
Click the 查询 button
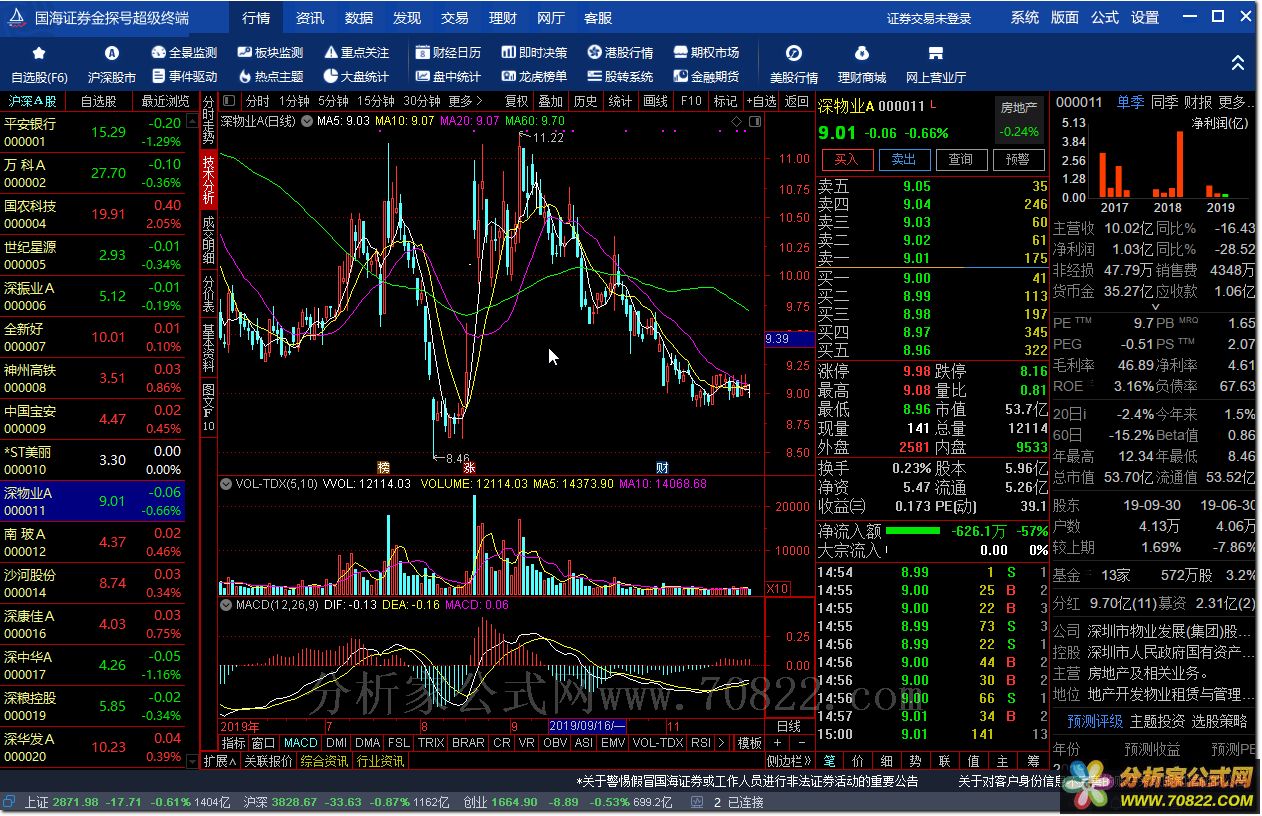(961, 159)
